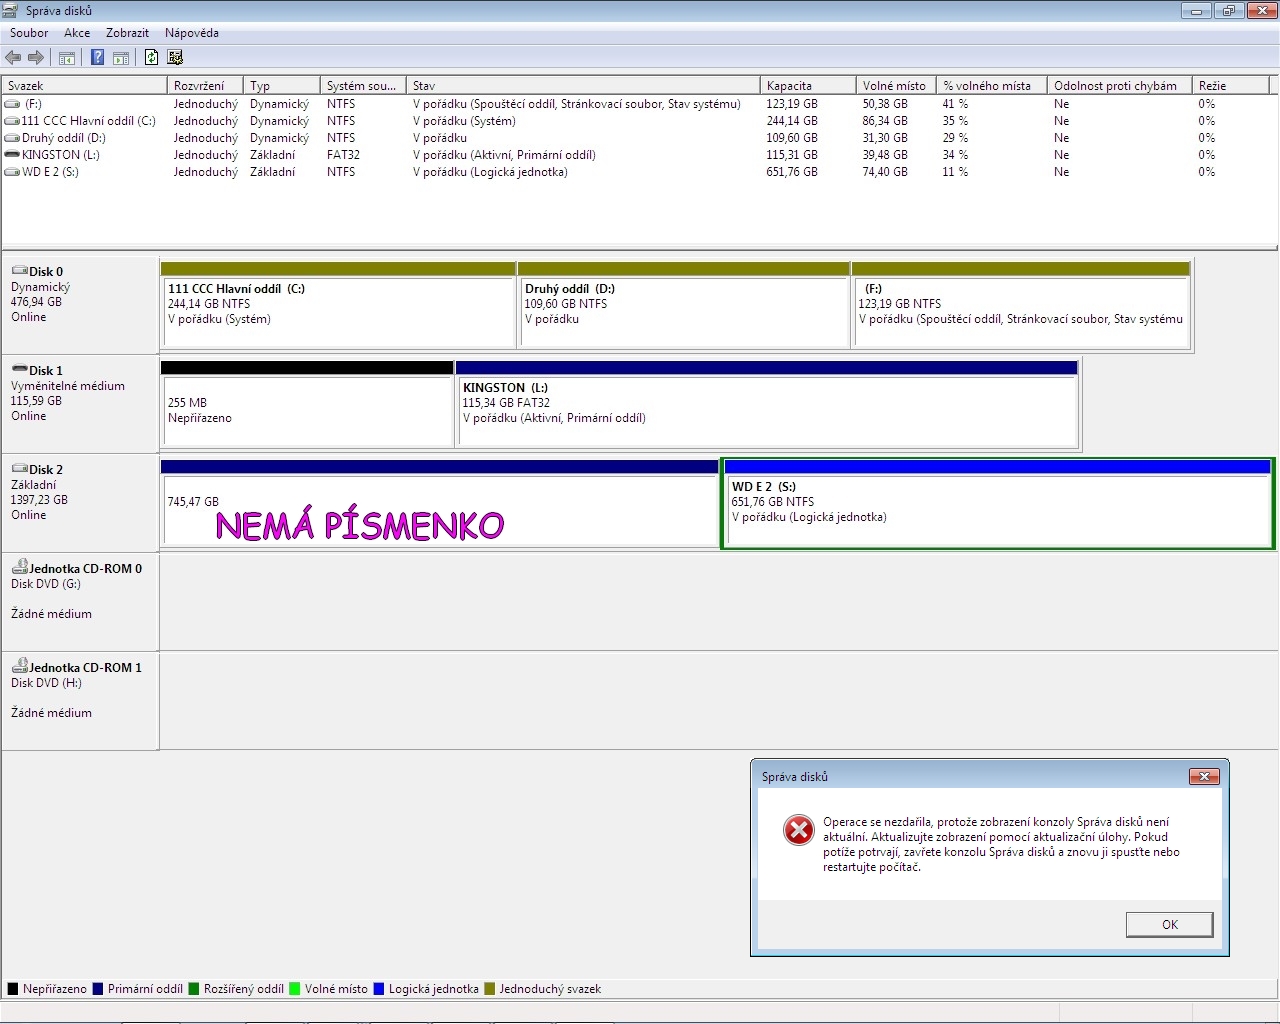Select the 745,47 GB partition without letter
Screen dimensions: 1280x1024
coord(440,510)
